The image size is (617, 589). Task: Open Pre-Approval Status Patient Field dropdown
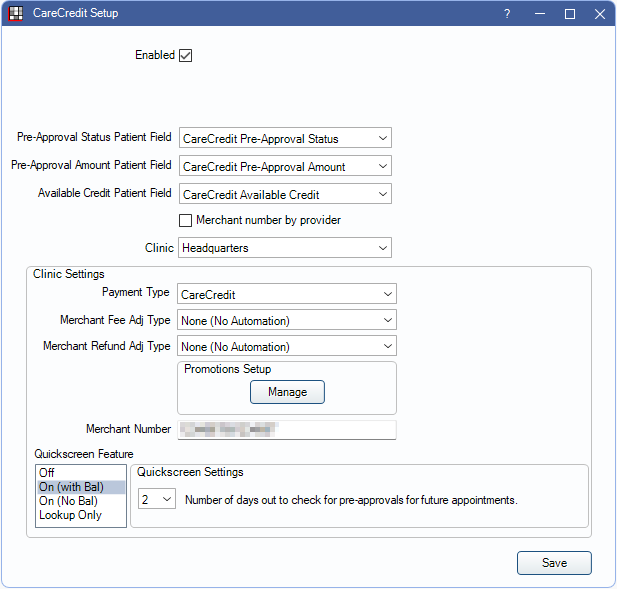[285, 138]
